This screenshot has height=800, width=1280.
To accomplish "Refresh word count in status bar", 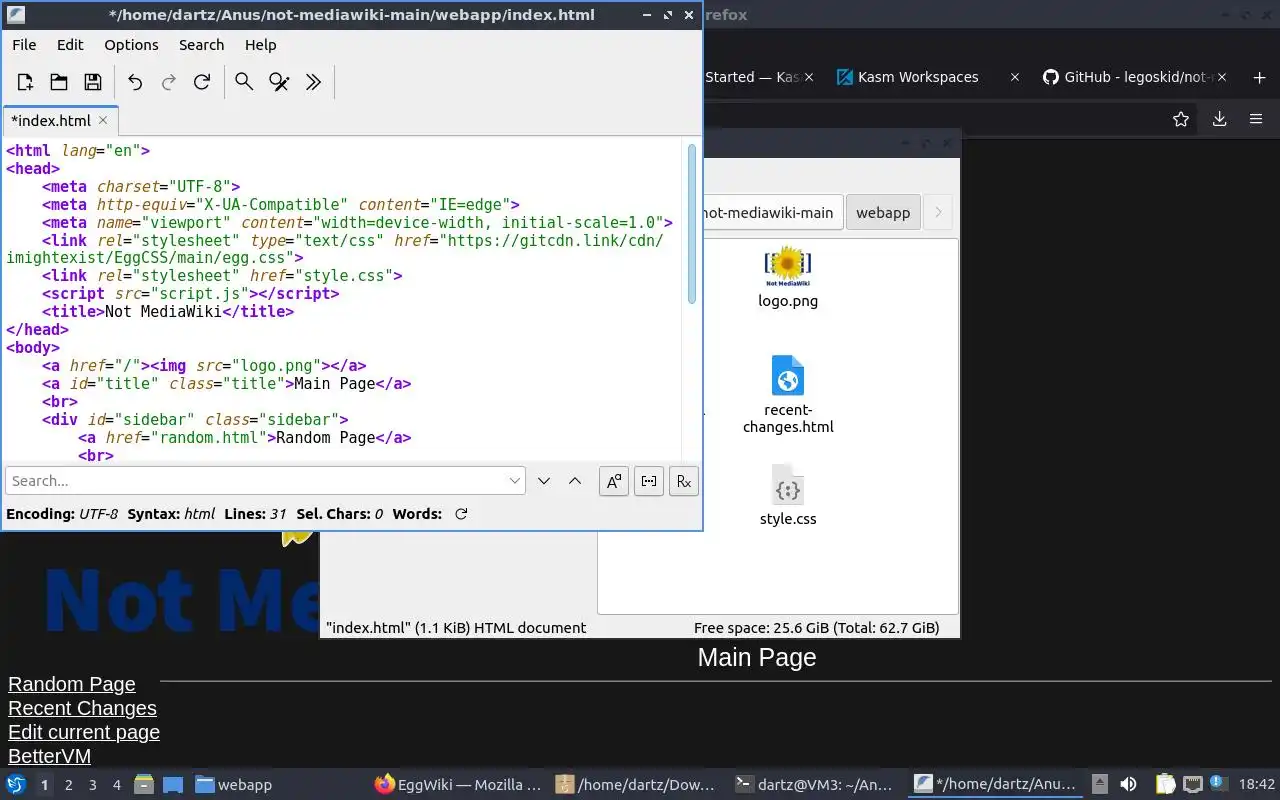I will [x=461, y=514].
